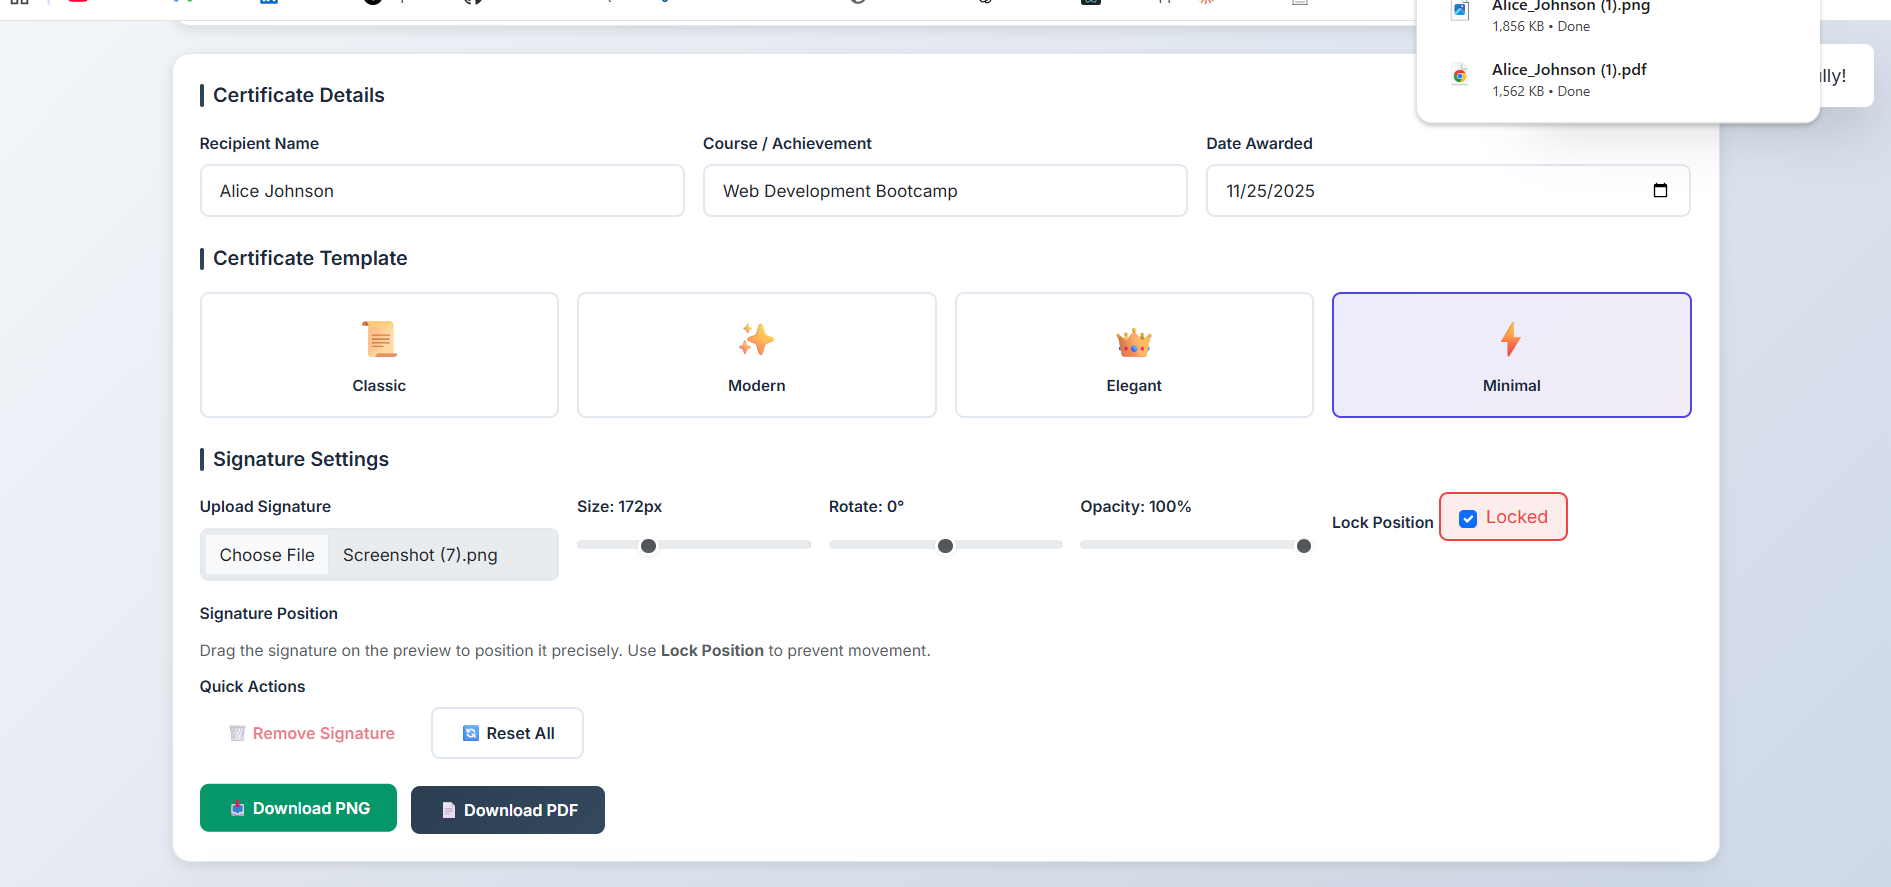
Task: Adjust the signature Size slider
Action: [x=694, y=545]
